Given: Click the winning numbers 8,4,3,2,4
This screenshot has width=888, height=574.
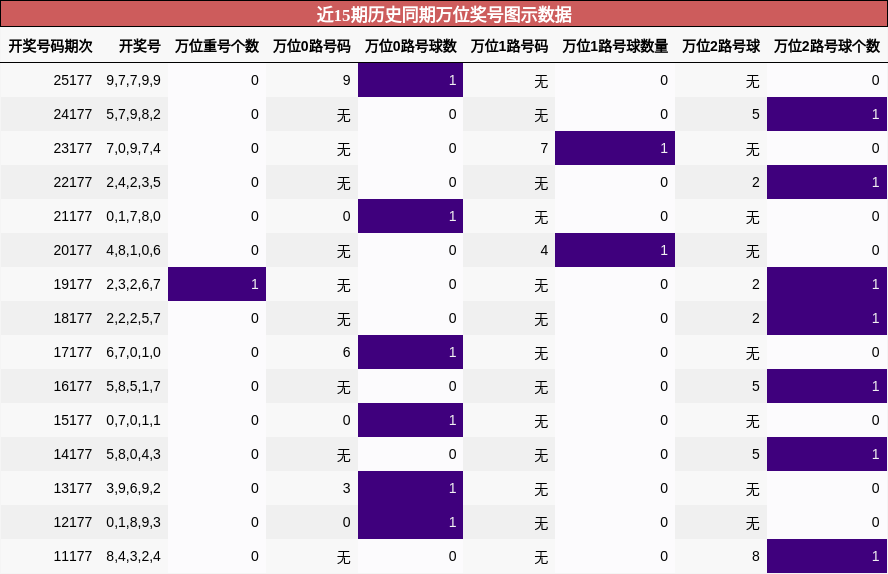Looking at the screenshot, I should click(x=134, y=556).
